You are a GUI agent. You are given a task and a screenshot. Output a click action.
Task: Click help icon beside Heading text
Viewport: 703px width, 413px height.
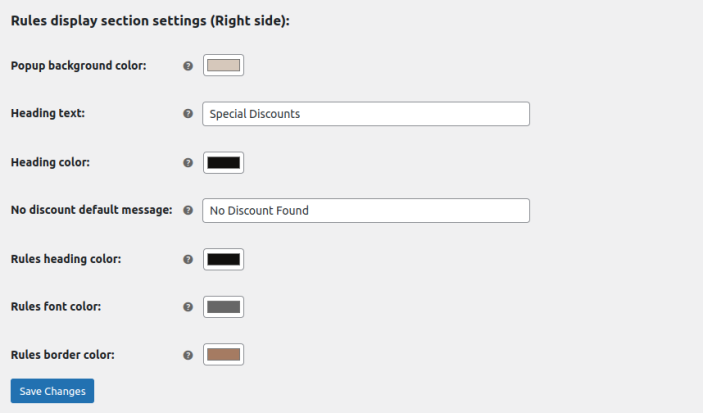click(x=188, y=114)
